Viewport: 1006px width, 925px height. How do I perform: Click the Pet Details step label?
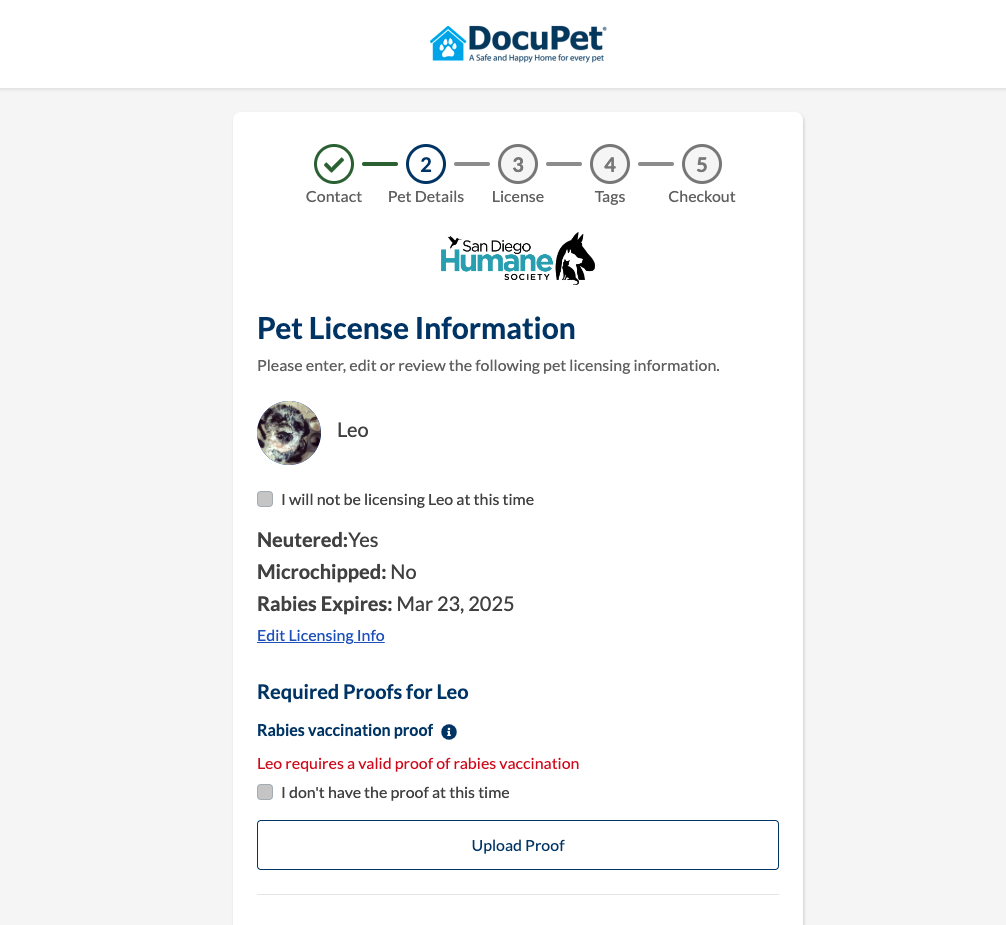tap(426, 196)
